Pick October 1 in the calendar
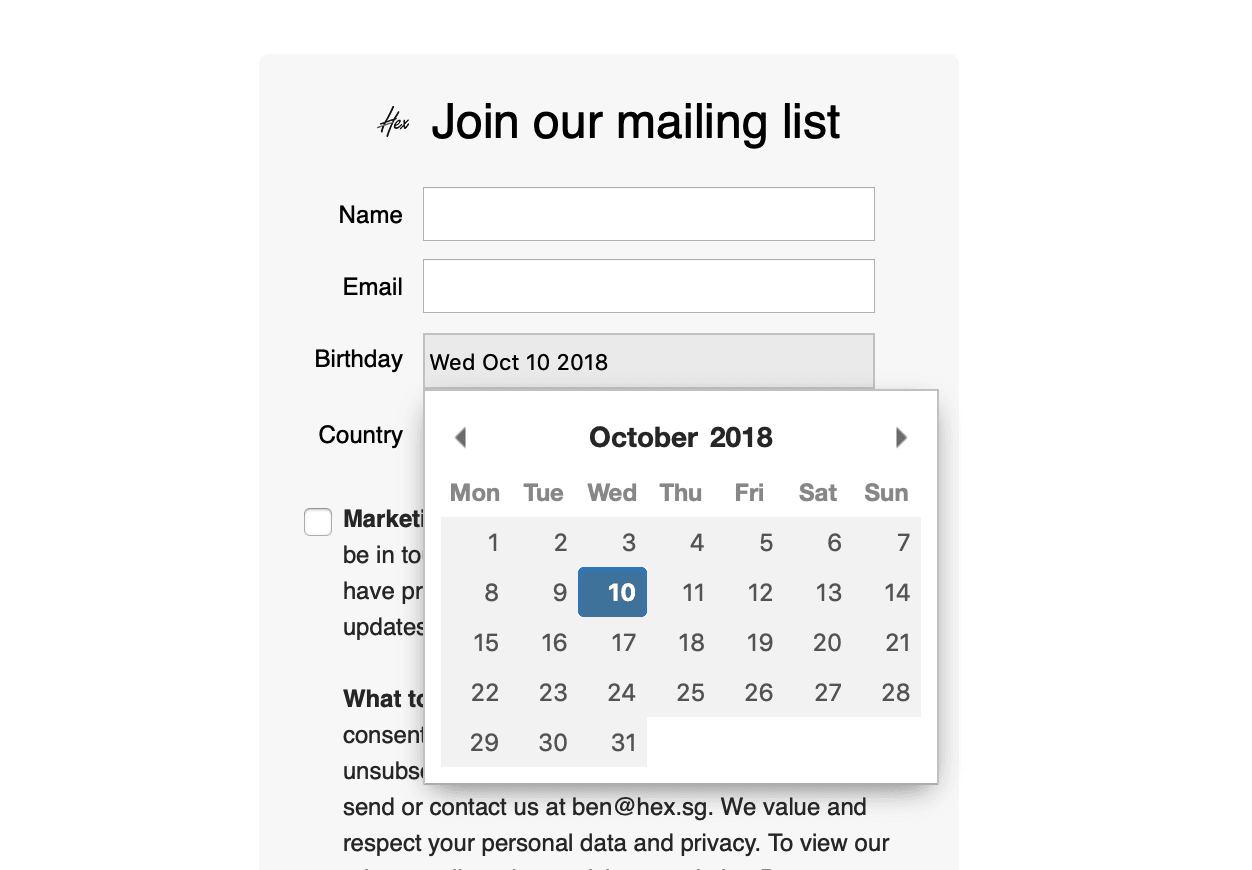The height and width of the screenshot is (870, 1252). tap(475, 542)
